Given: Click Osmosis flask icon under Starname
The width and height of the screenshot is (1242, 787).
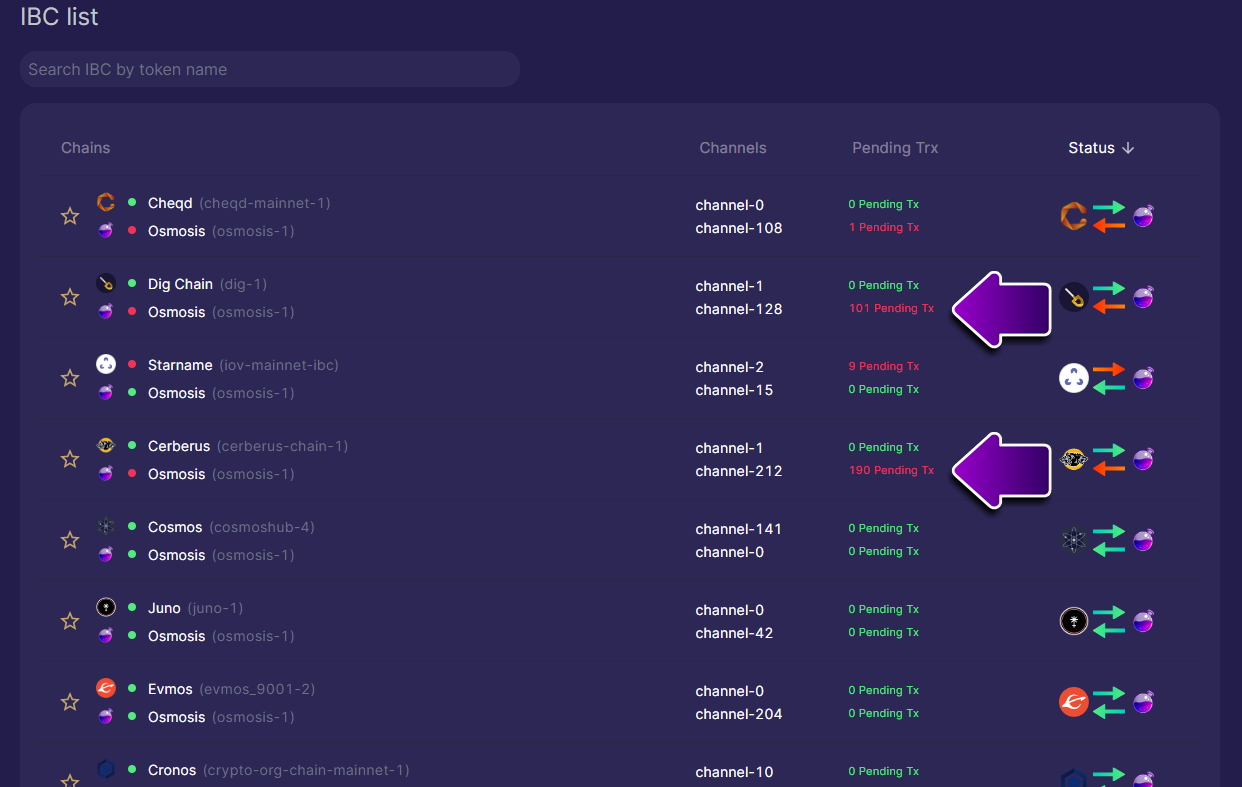Looking at the screenshot, I should [106, 392].
